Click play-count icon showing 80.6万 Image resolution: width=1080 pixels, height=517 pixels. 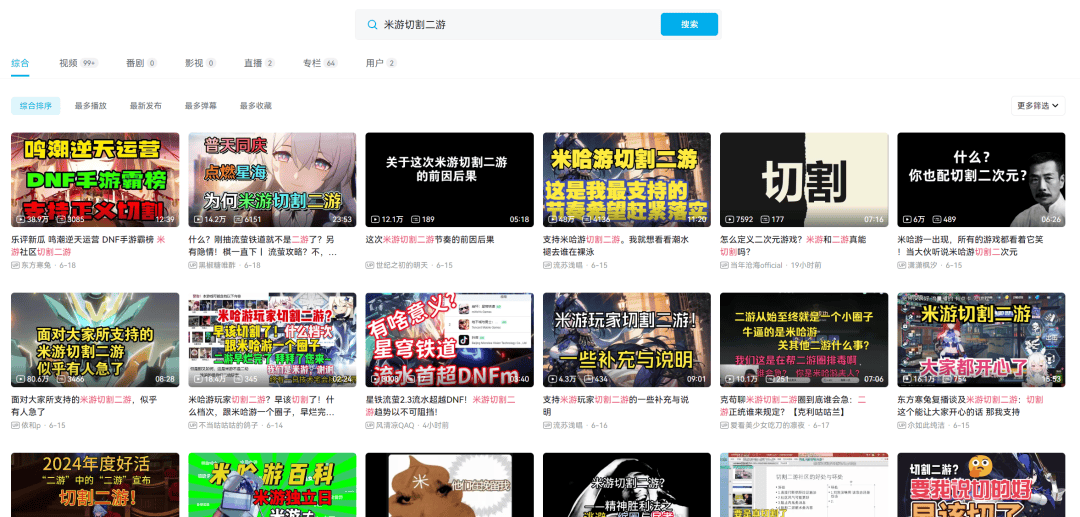pos(21,379)
